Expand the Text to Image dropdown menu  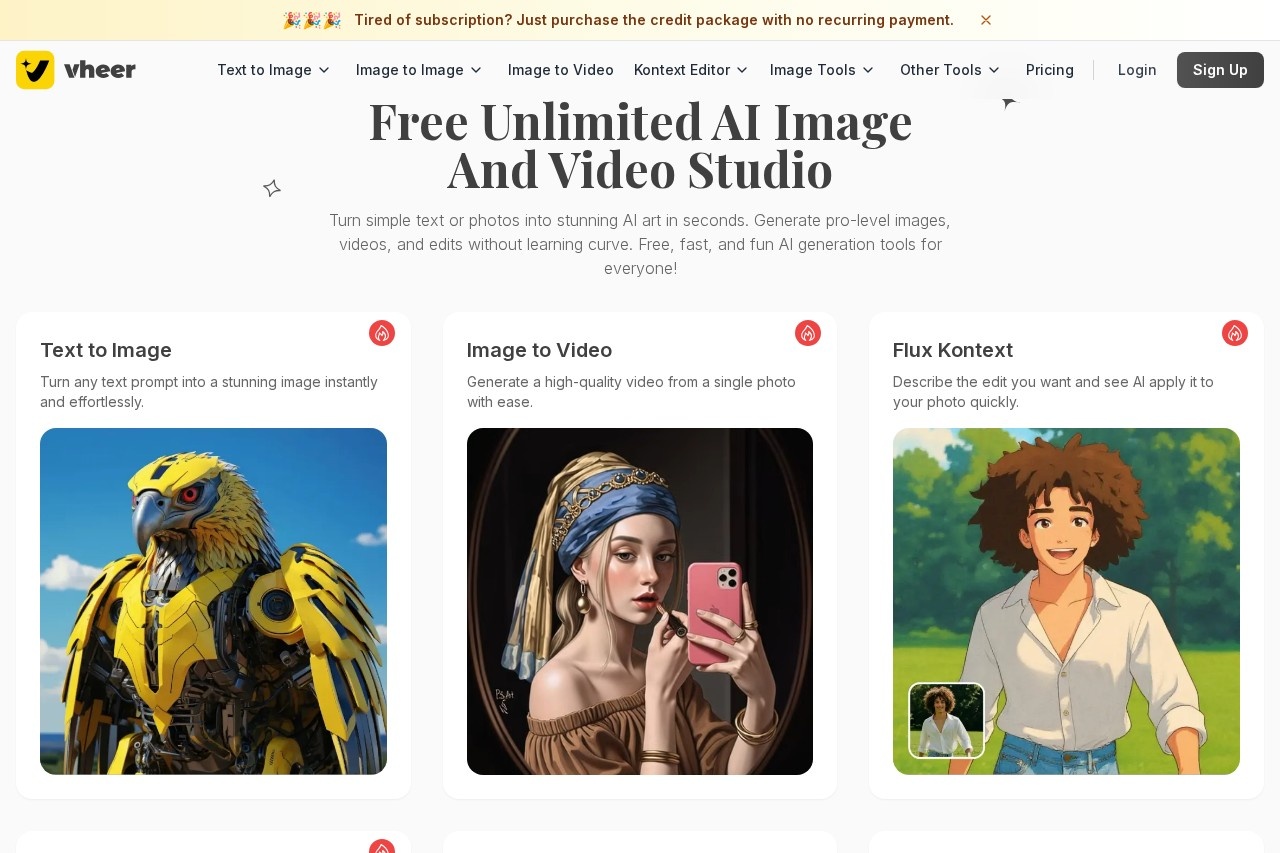pos(273,70)
